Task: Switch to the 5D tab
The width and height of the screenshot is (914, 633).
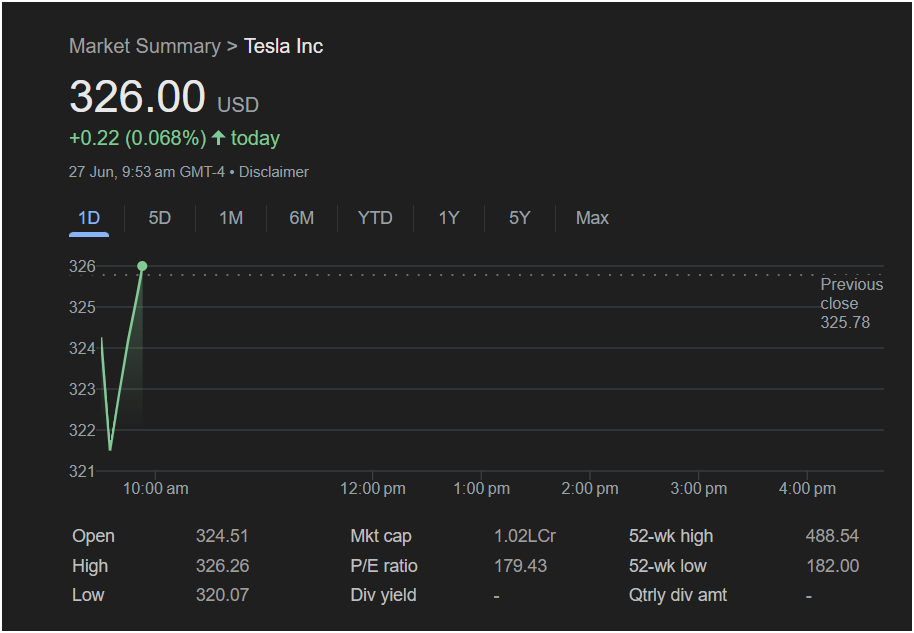Action: [160, 218]
